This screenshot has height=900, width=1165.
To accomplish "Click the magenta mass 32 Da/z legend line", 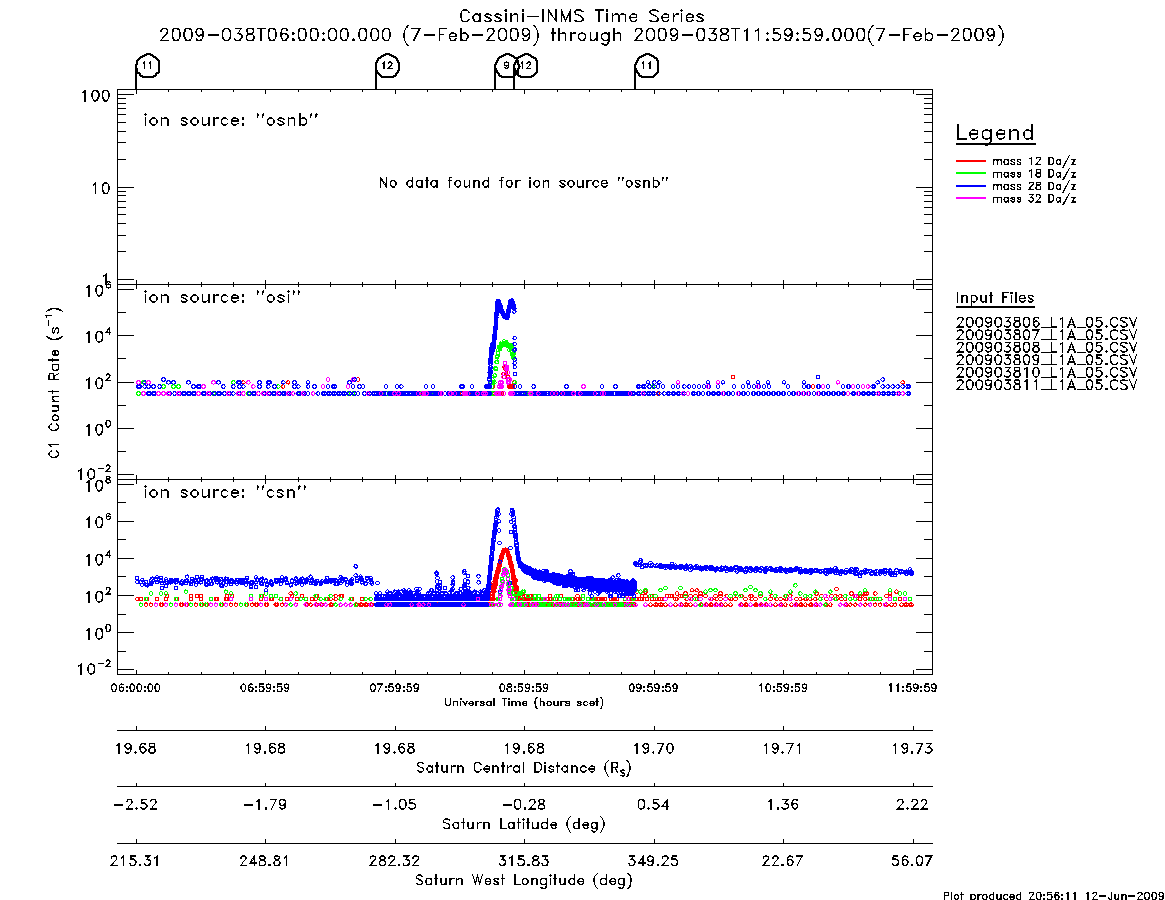I will 970,199.
